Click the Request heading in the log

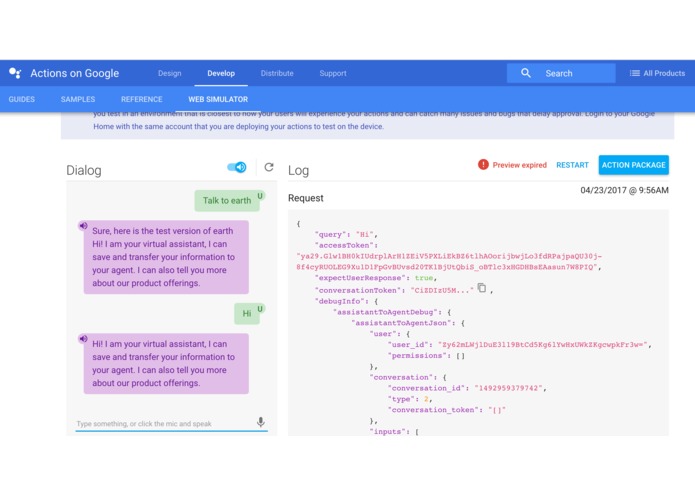pos(306,198)
